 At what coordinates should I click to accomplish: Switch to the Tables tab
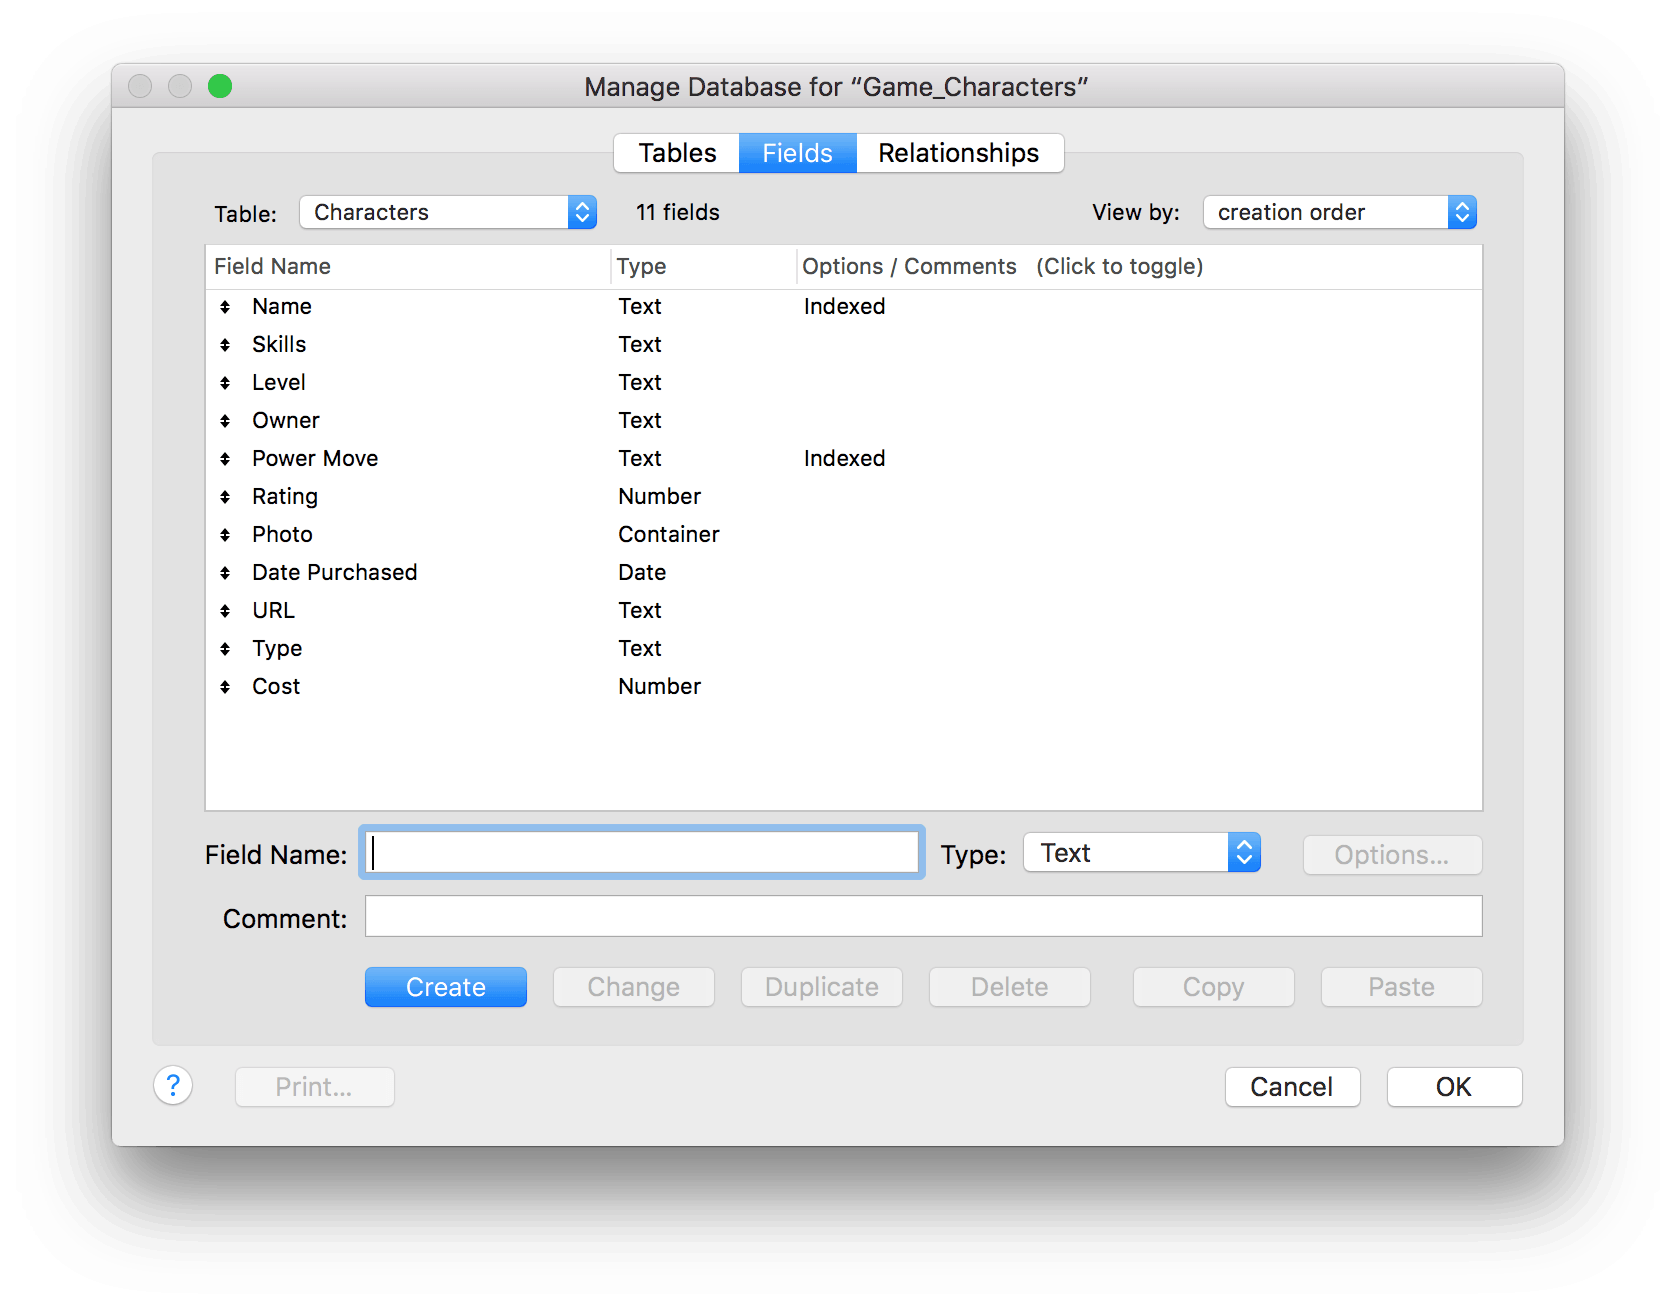tap(677, 153)
